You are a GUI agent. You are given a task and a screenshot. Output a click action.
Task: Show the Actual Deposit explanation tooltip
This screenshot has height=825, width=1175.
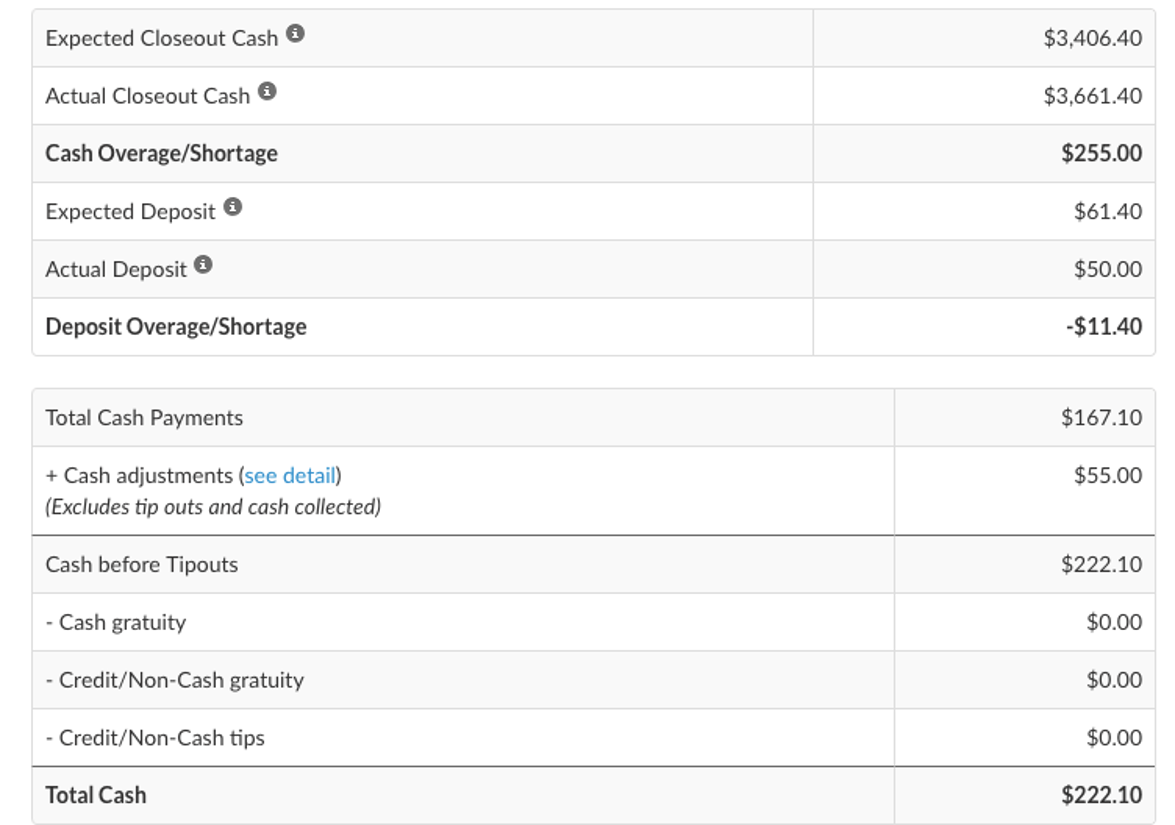coord(204,265)
